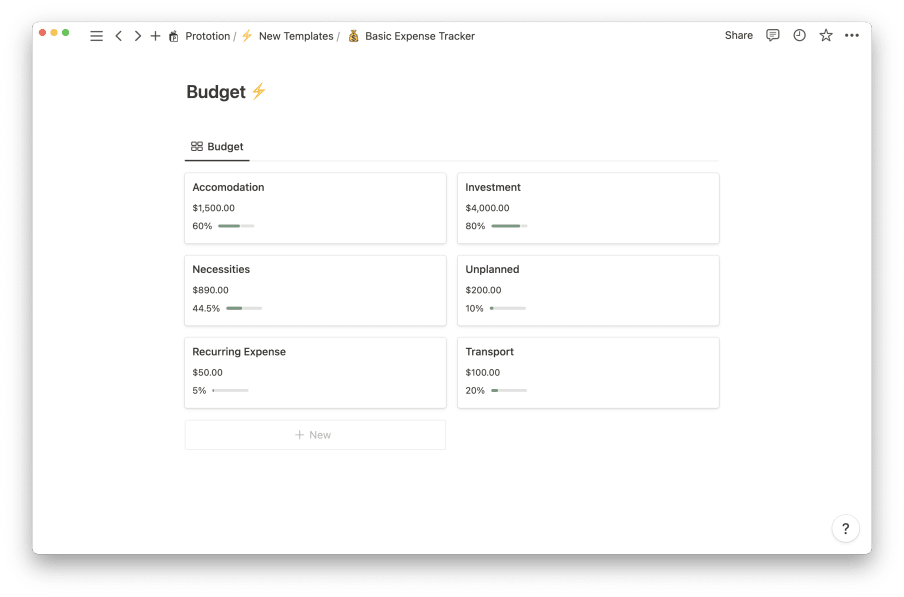Screen dimensions: 904x597
Task: Click the Prototion workspace icon
Action: [174, 36]
